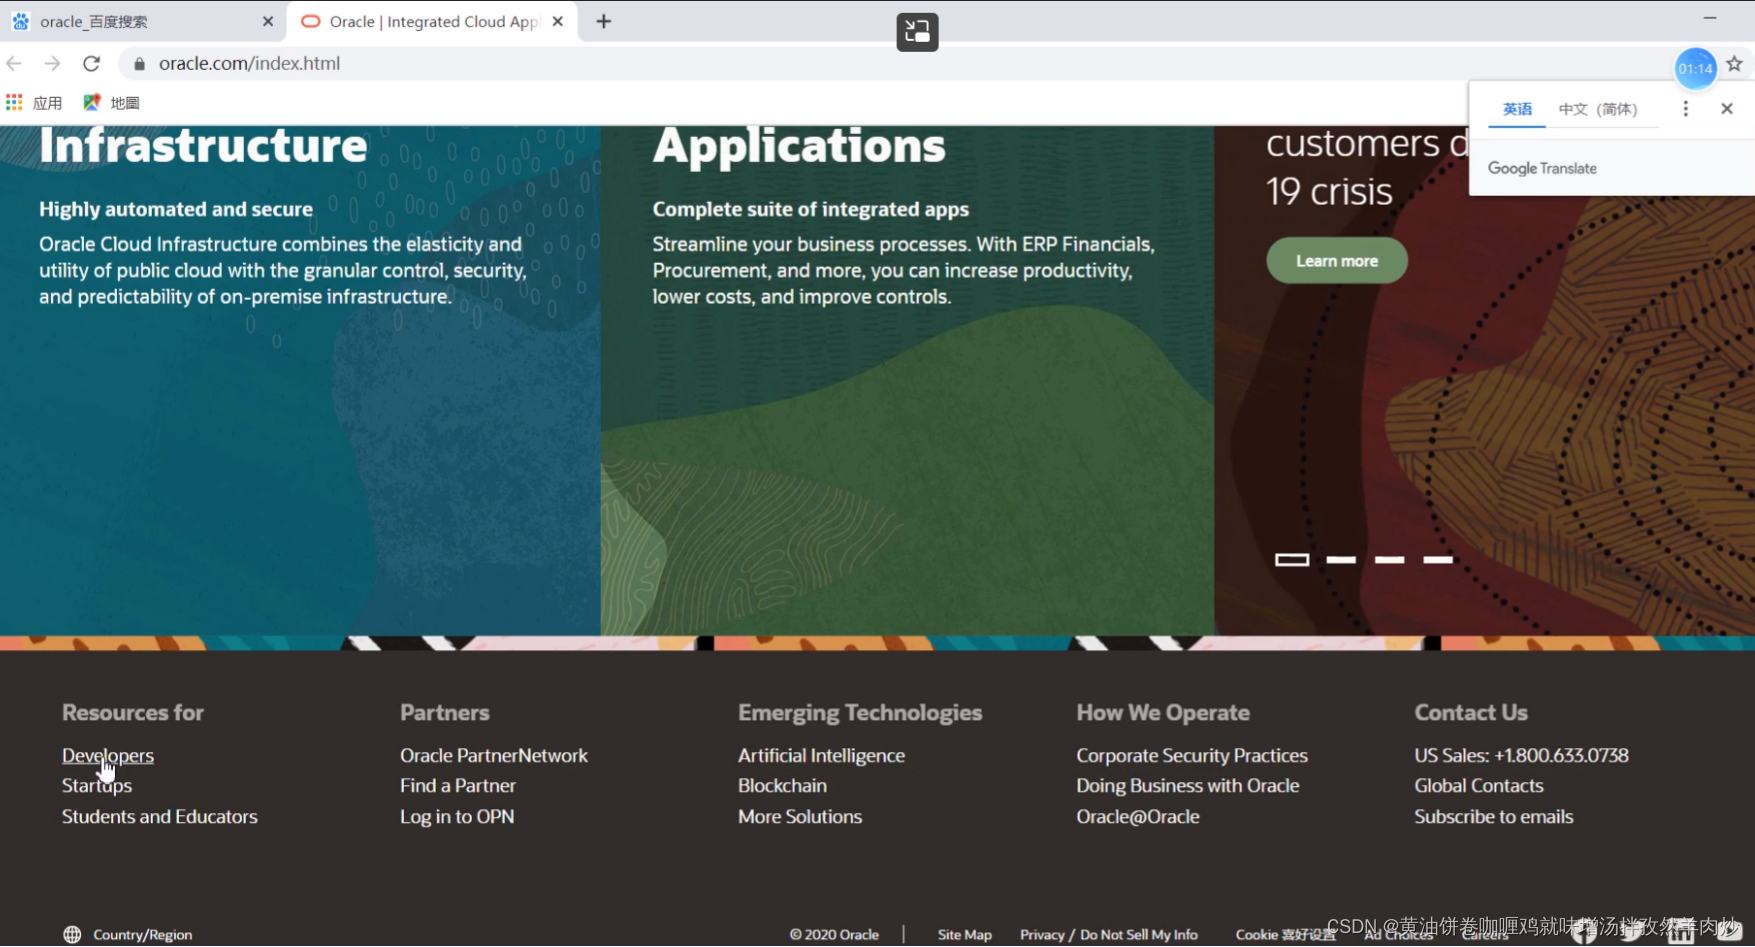
Task: Reload the oracle.com page
Action: [x=91, y=63]
